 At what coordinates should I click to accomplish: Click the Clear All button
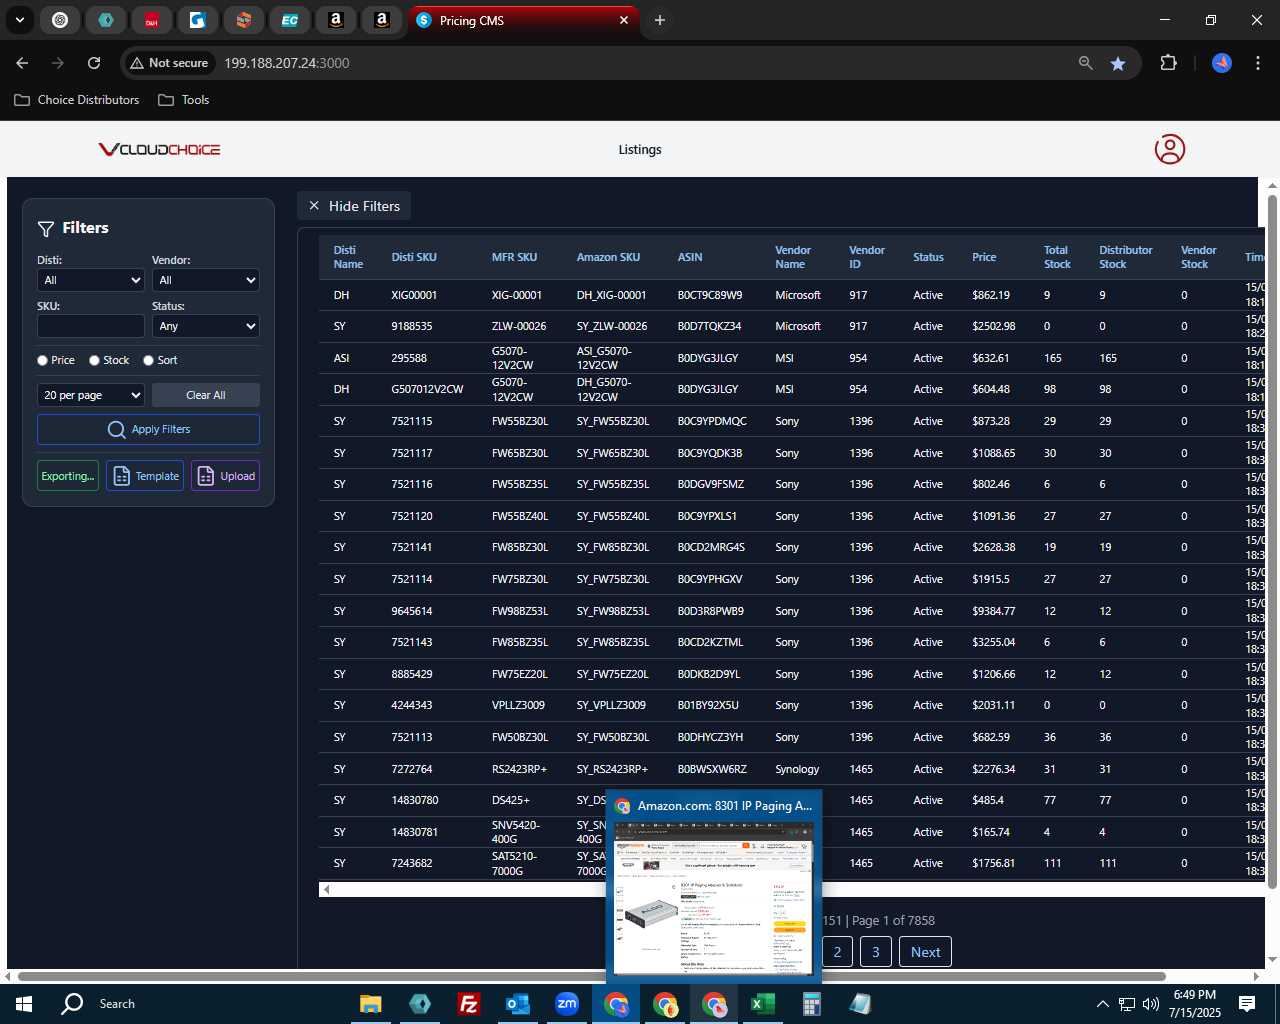(x=206, y=395)
